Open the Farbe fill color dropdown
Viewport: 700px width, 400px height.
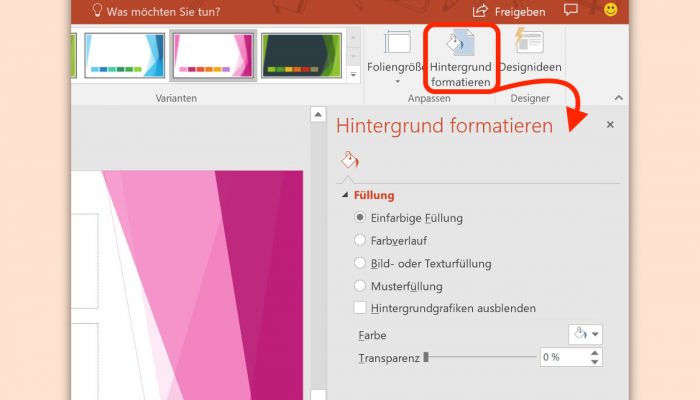tap(585, 334)
